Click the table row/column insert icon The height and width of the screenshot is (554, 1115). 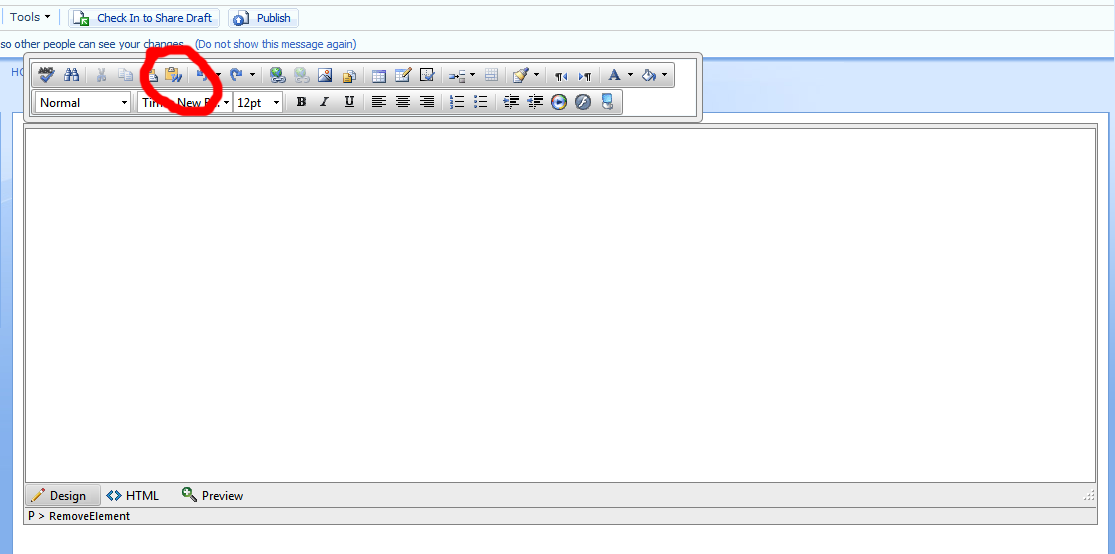(x=457, y=75)
